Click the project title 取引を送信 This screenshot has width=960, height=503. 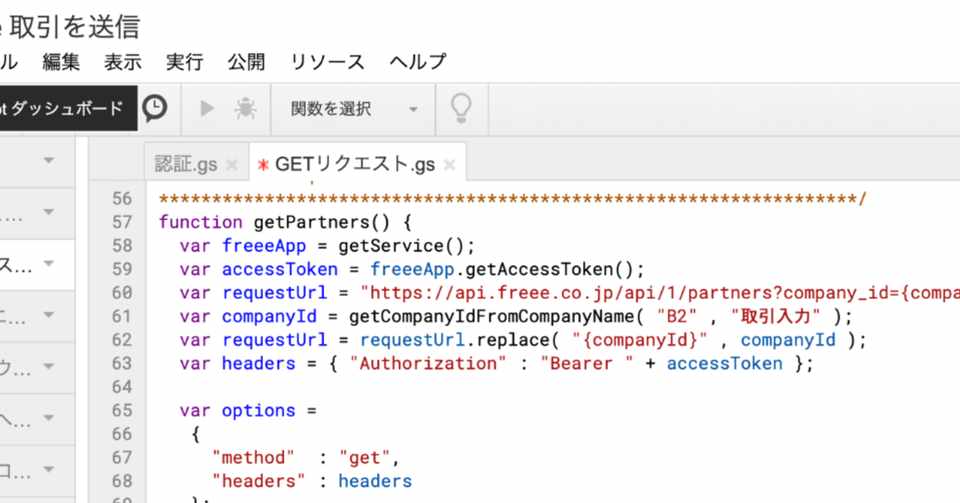(x=82, y=24)
